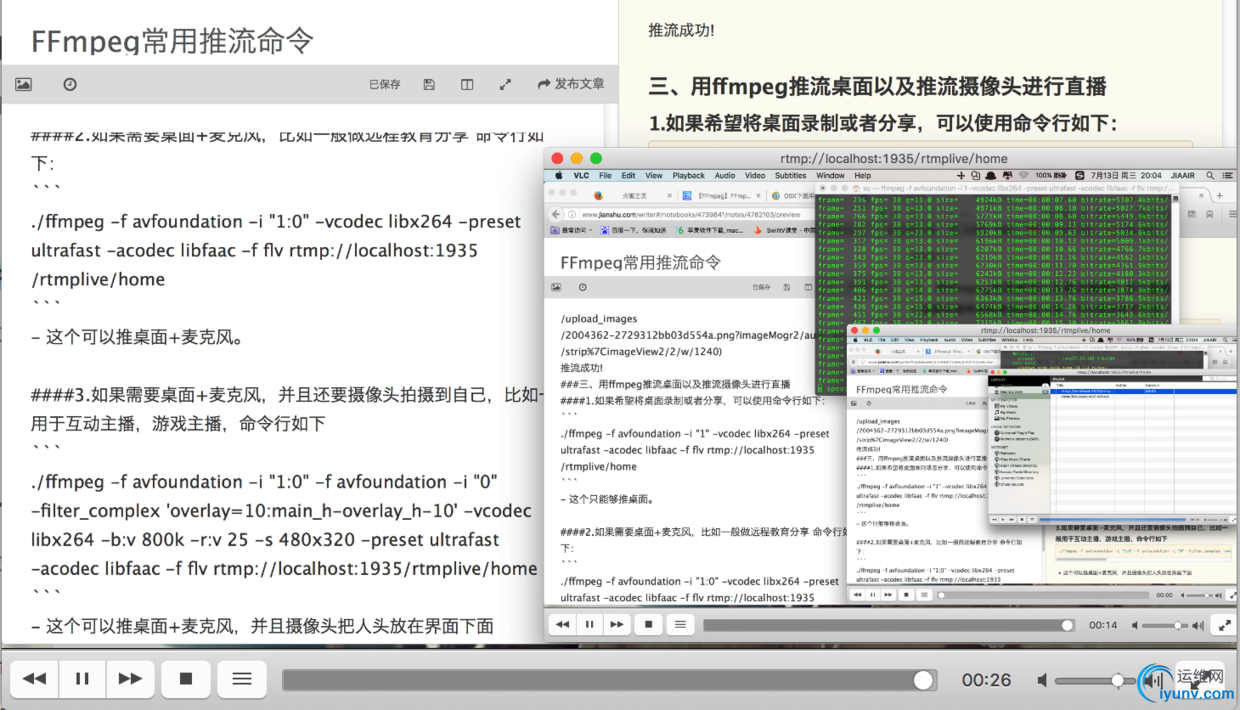Click the 00:26 elapsed time readout
Screen dimensions: 1240x710
pyautogui.click(x=987, y=680)
